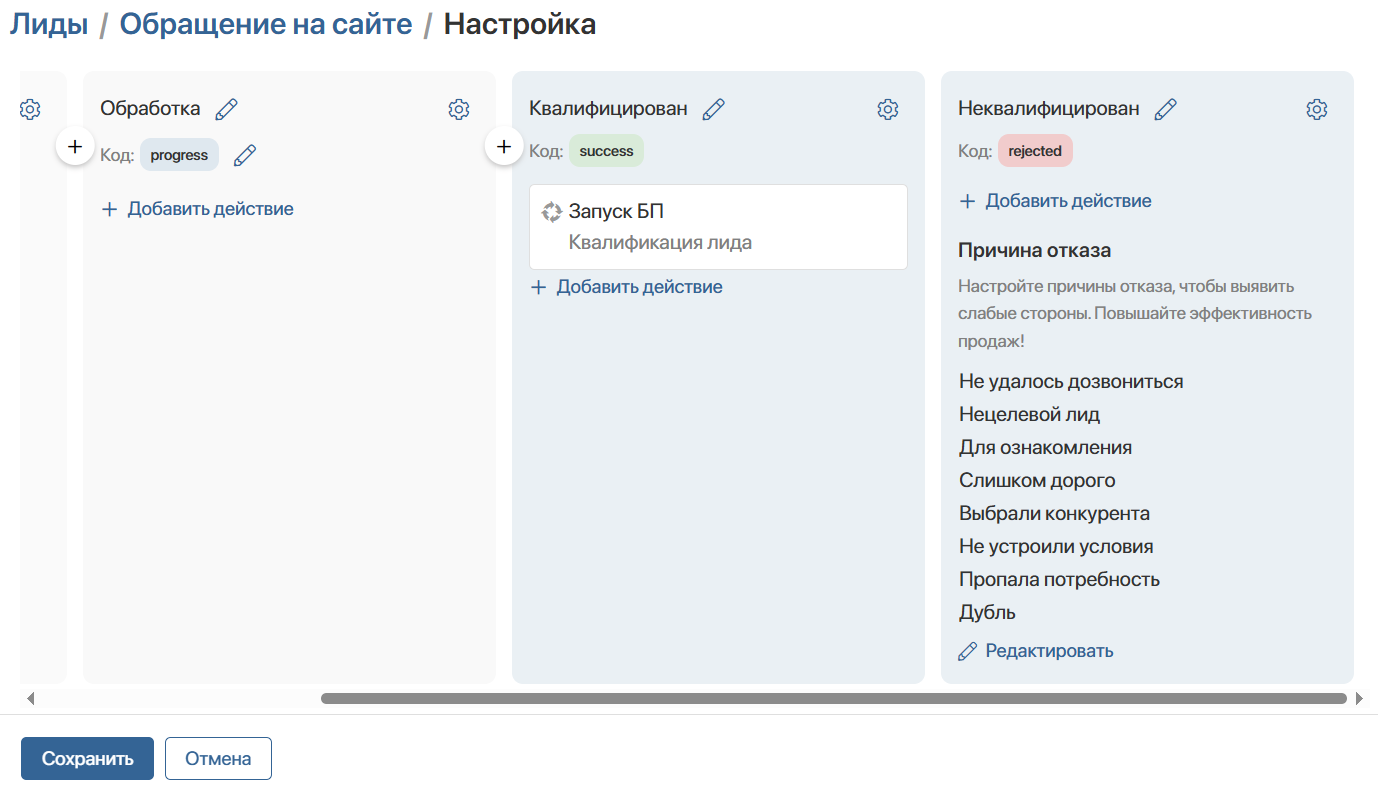The height and width of the screenshot is (790, 1378).
Task: Click the Квалификация лида subtitle
Action: (660, 242)
